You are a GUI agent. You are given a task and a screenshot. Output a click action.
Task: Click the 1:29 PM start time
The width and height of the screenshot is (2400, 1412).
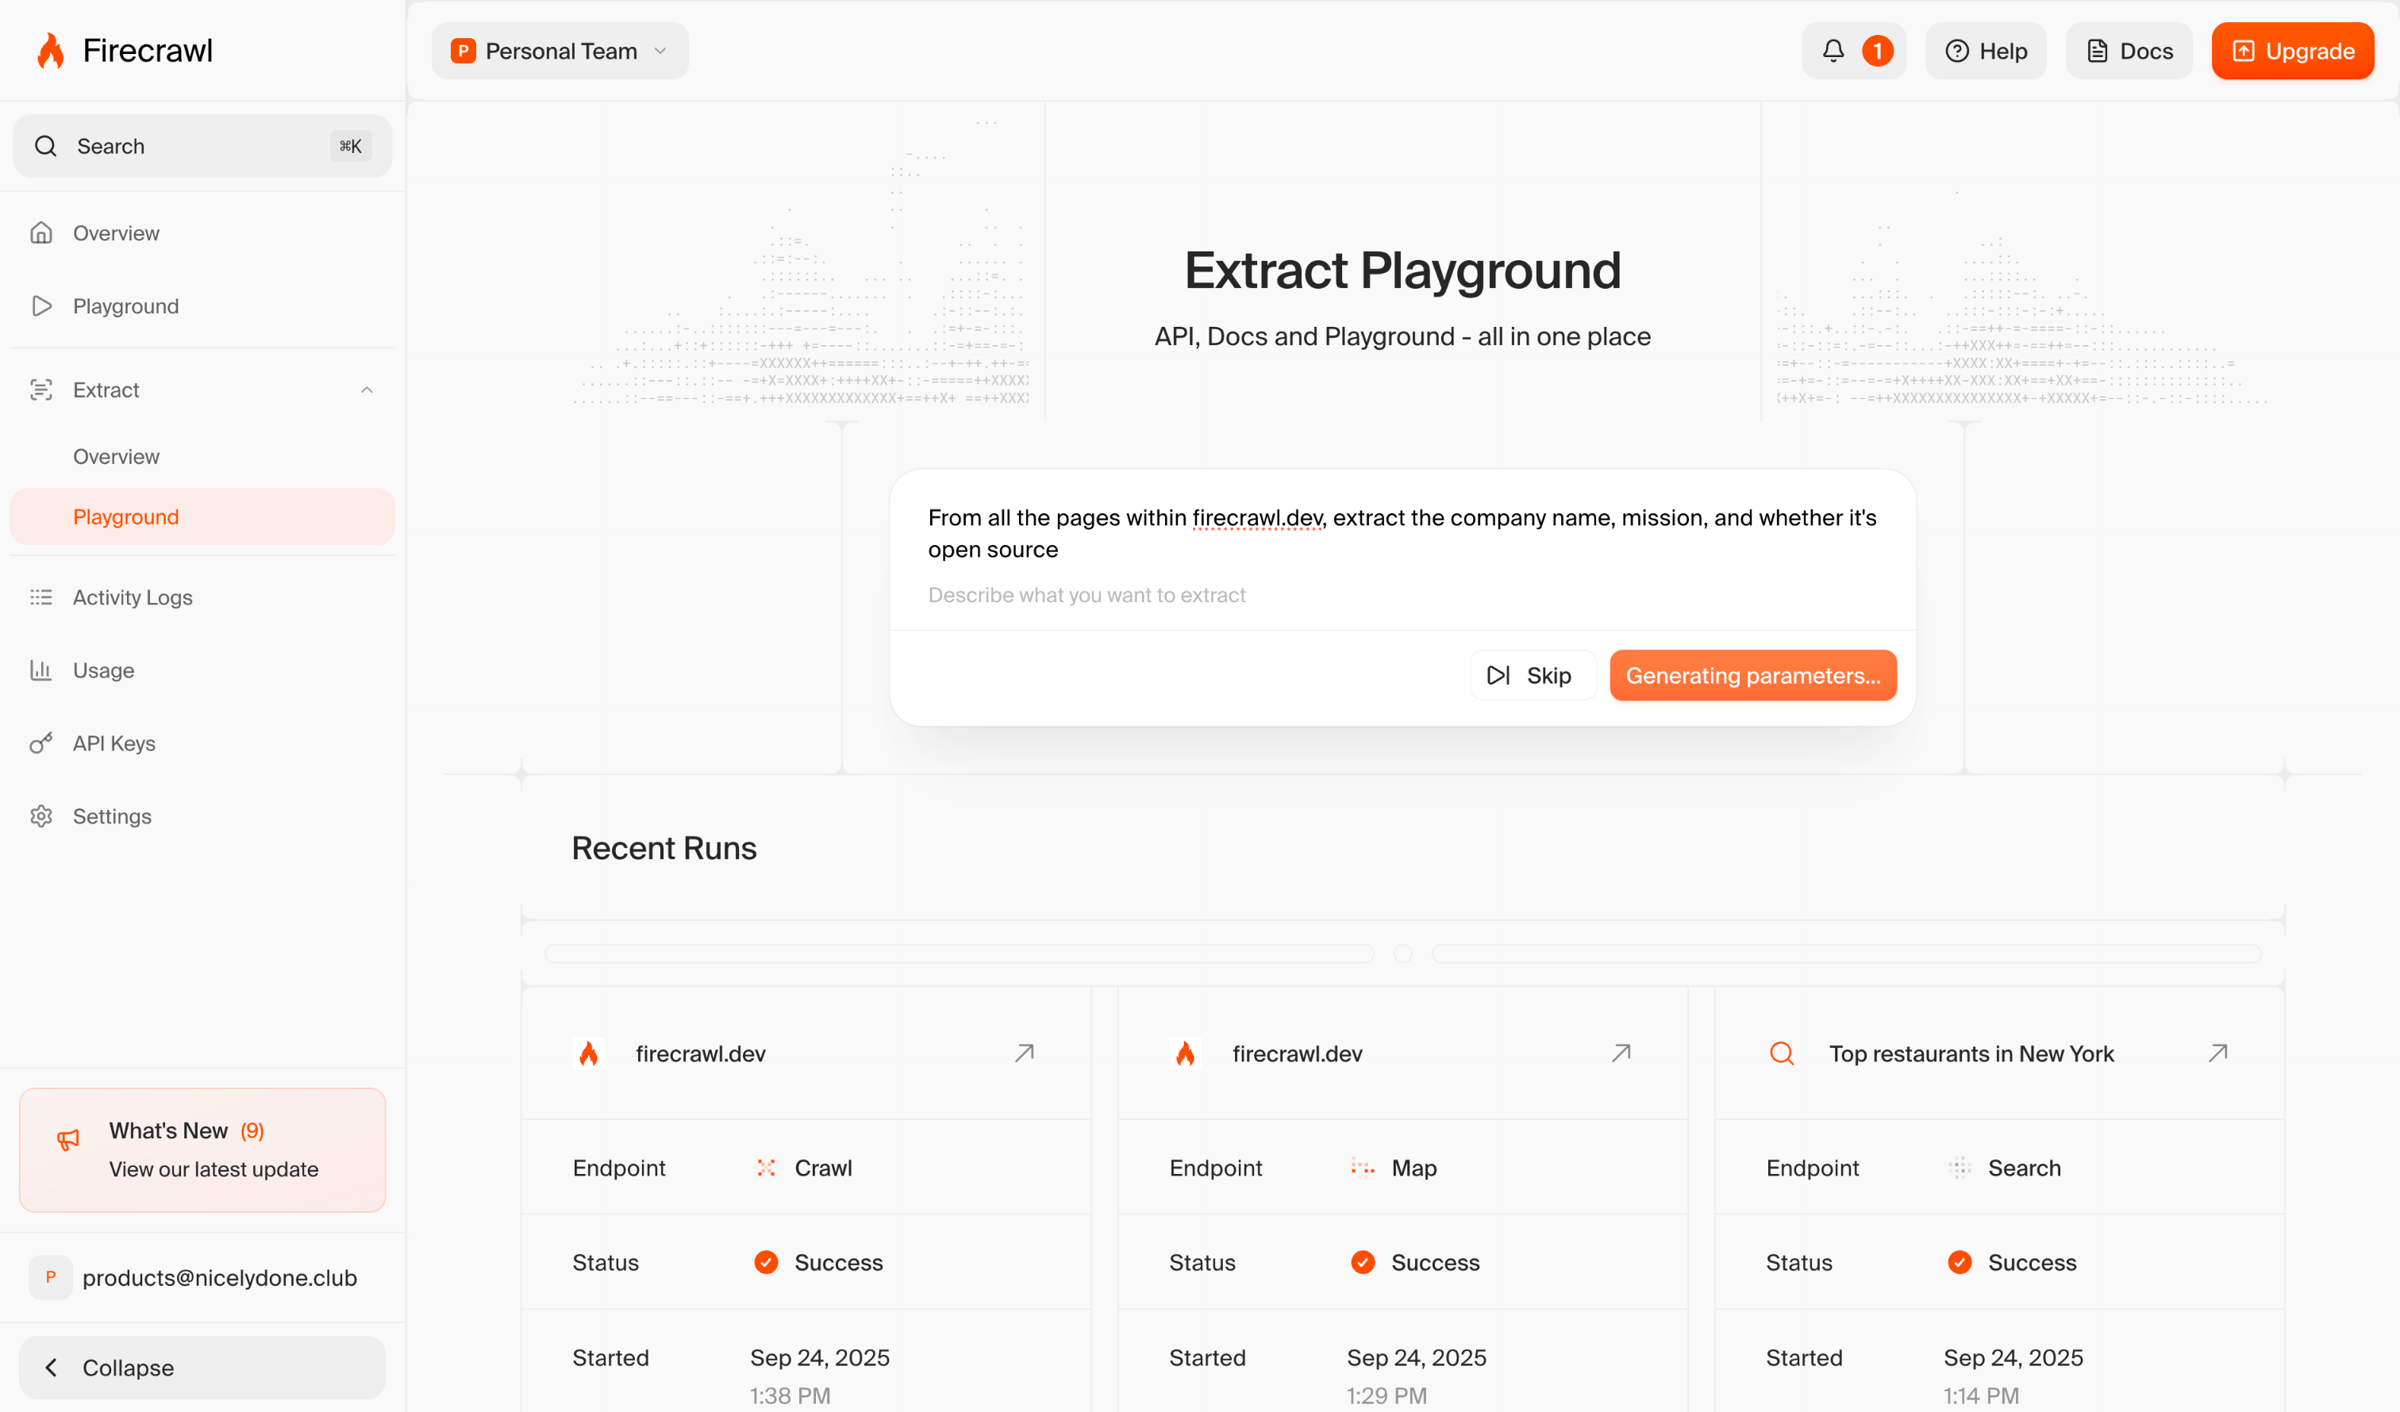1386,1395
